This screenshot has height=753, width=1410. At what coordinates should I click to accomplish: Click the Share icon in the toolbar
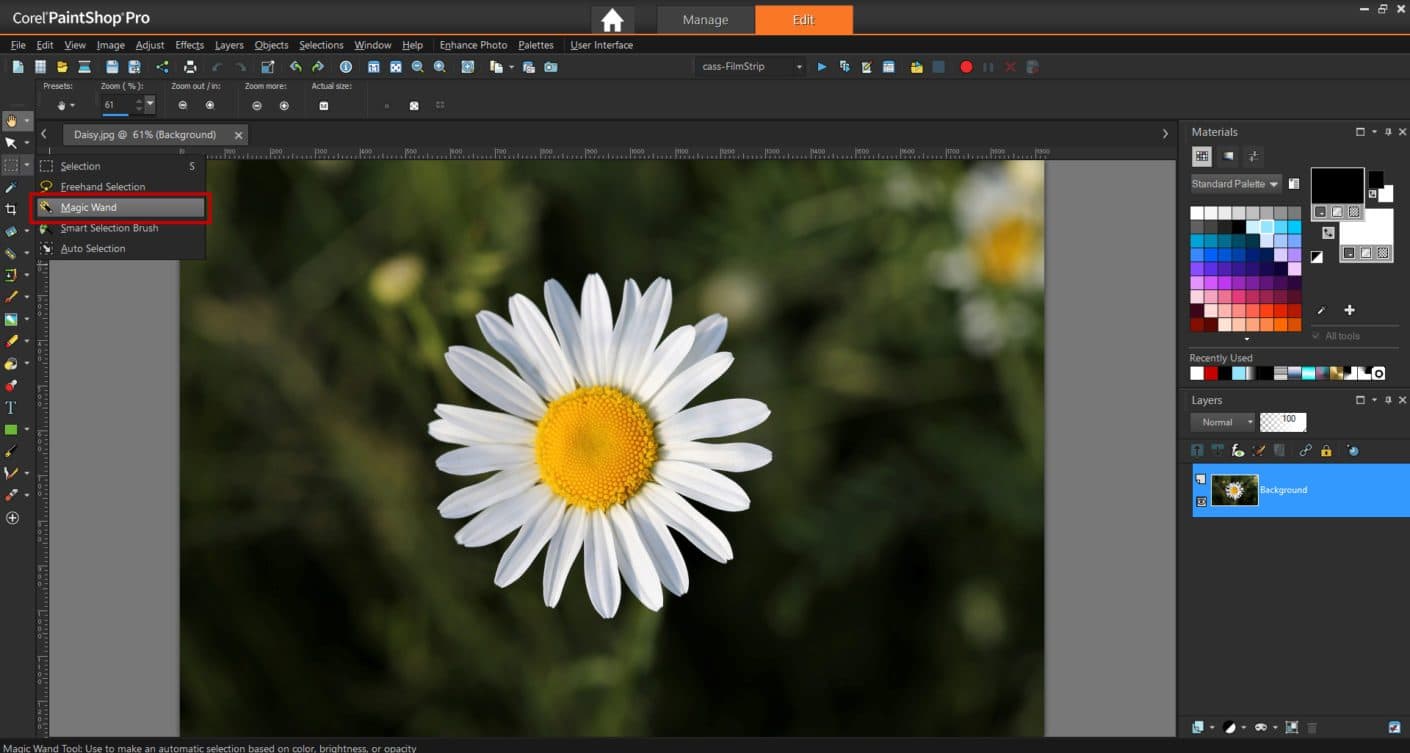pyautogui.click(x=162, y=67)
